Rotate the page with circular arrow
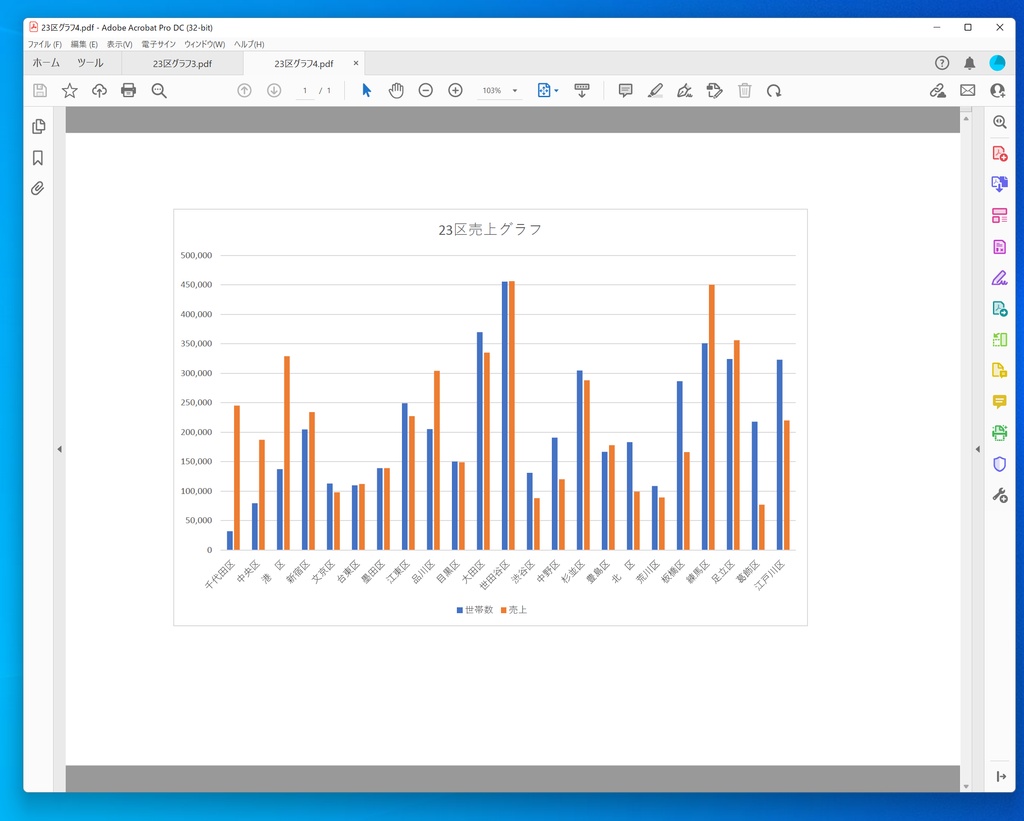1024x821 pixels. coord(774,91)
